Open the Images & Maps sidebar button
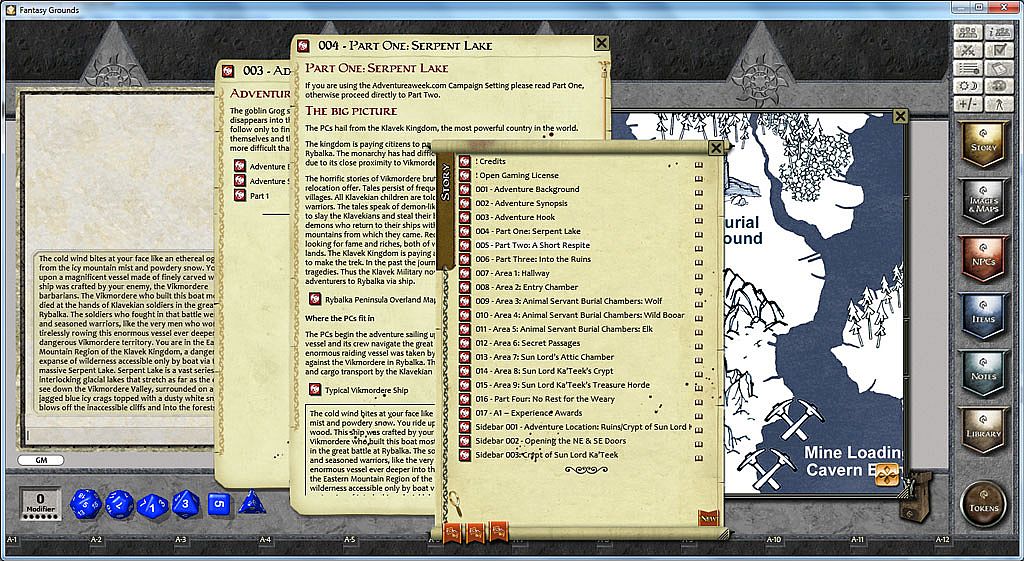Screen dimensions: 1024x561 [983, 202]
